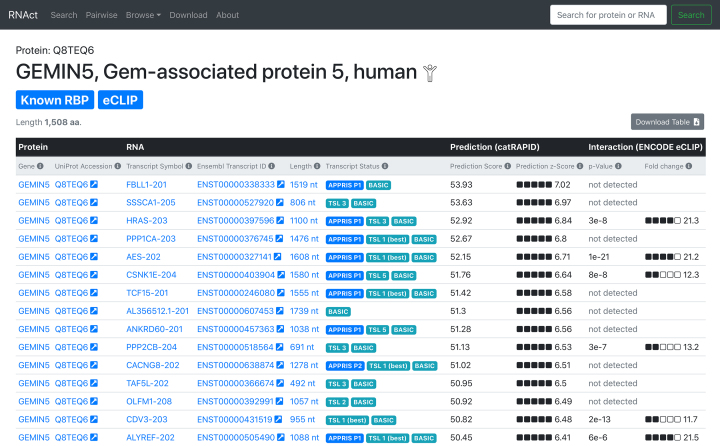This screenshot has height=446, width=720.
Task: Click info icon beside UniProt Accession header
Action: pos(118,166)
